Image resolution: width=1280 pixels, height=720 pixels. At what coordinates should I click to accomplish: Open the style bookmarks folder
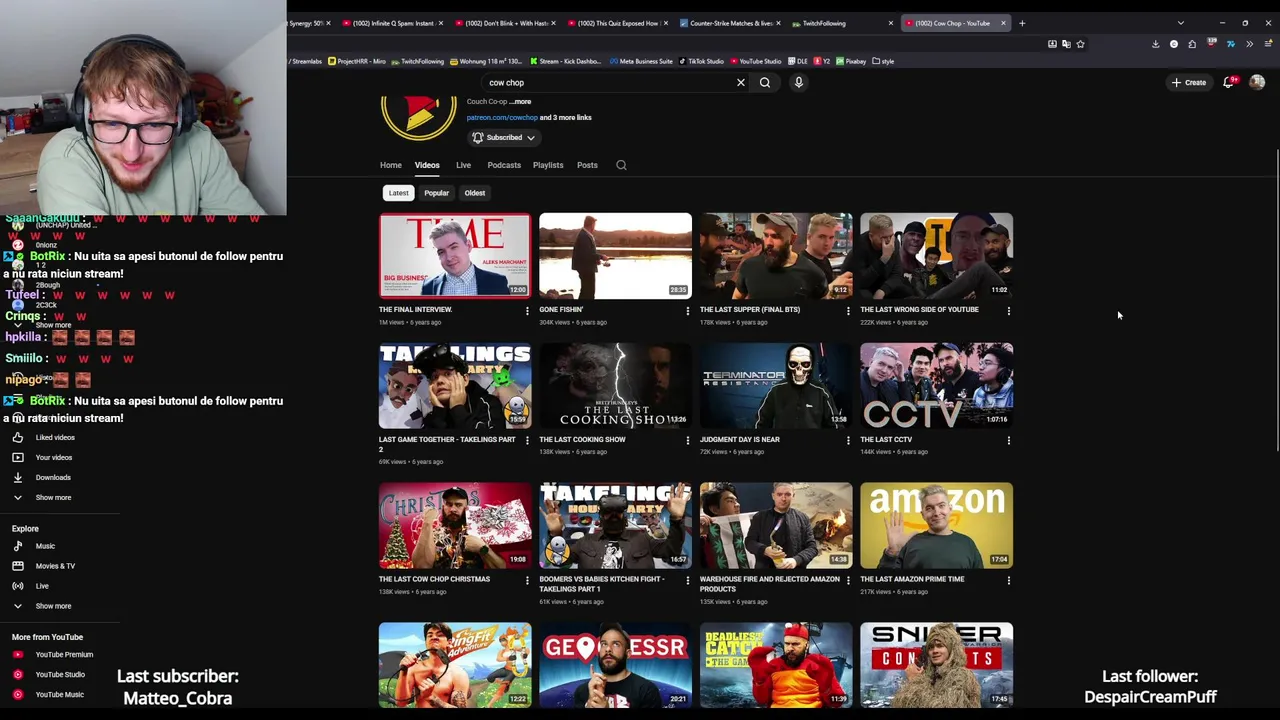pos(883,61)
